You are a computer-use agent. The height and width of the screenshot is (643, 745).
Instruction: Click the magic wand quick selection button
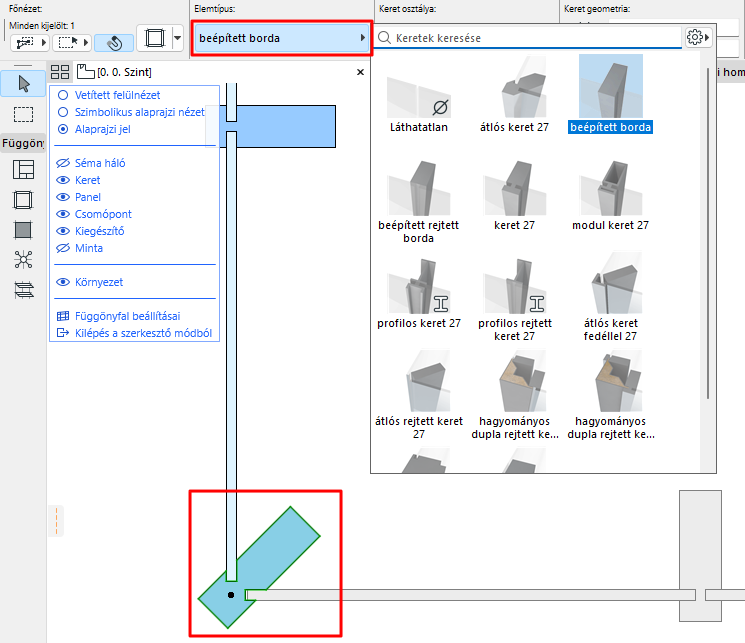[x=114, y=43]
